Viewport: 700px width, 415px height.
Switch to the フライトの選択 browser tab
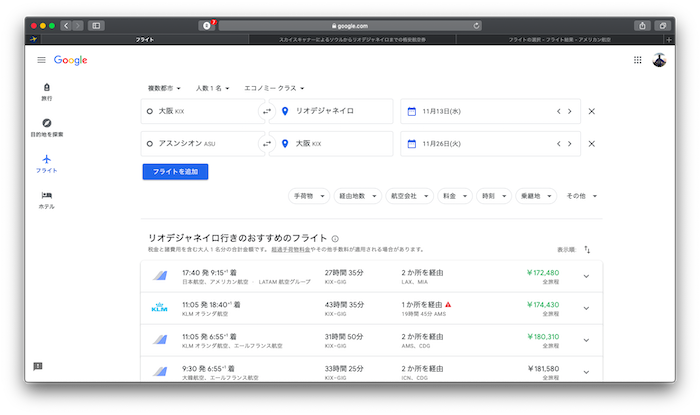pyautogui.click(x=560, y=40)
